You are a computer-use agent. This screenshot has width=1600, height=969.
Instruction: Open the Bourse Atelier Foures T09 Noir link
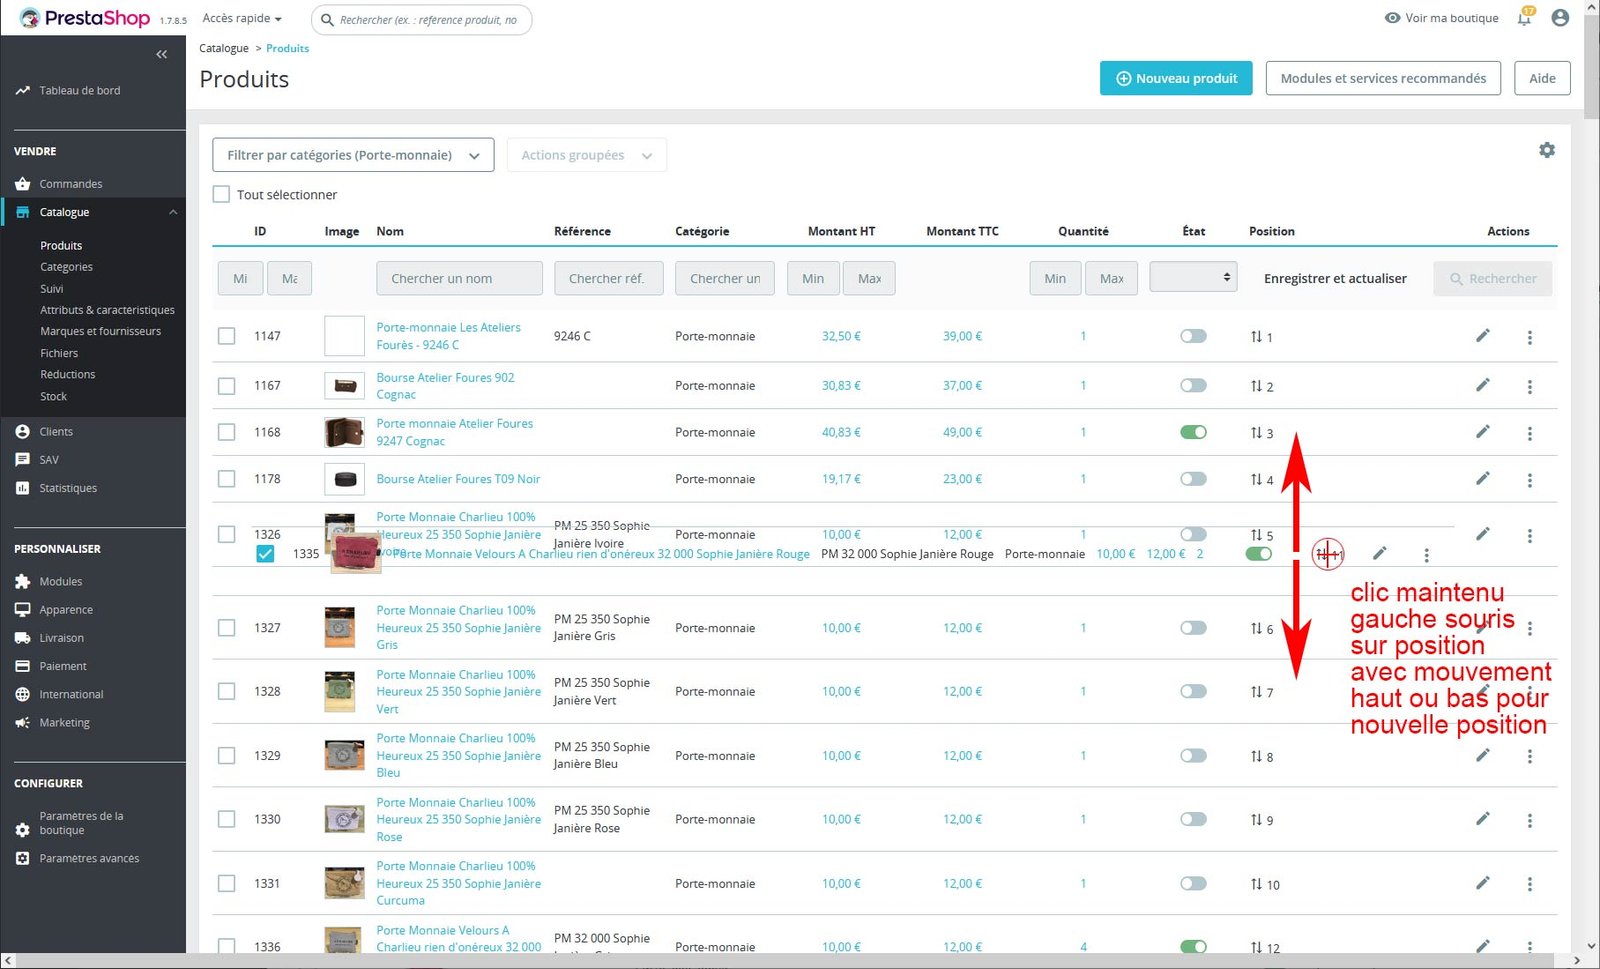point(458,479)
